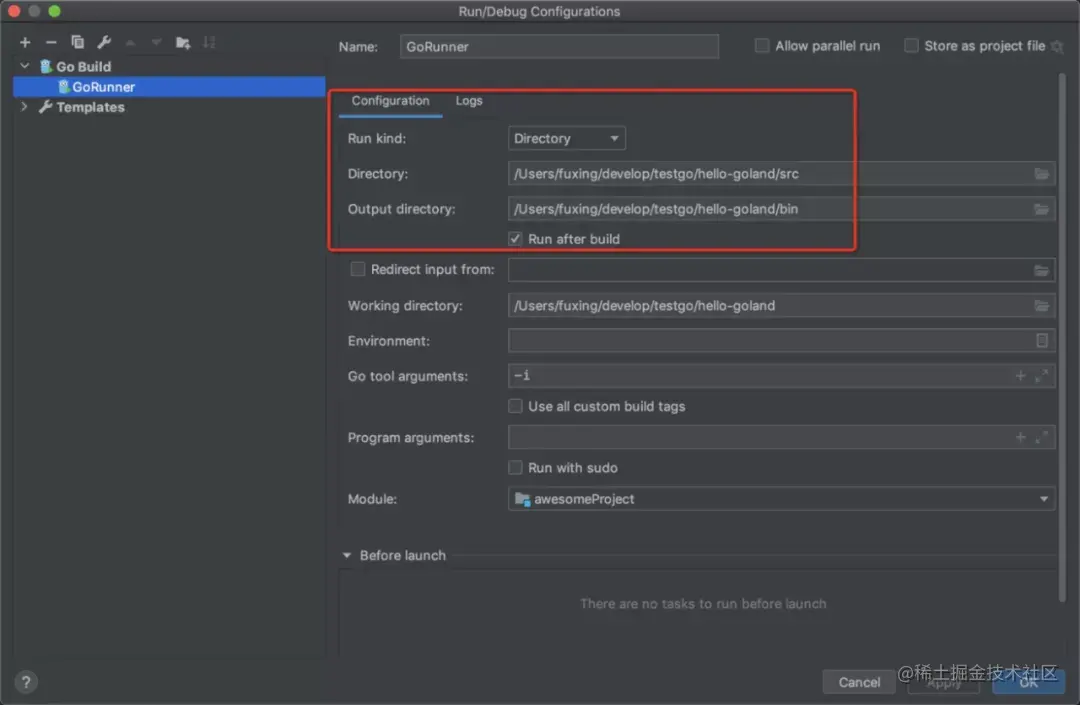Expand the Go tool arguments field icon

[x=1041, y=376]
